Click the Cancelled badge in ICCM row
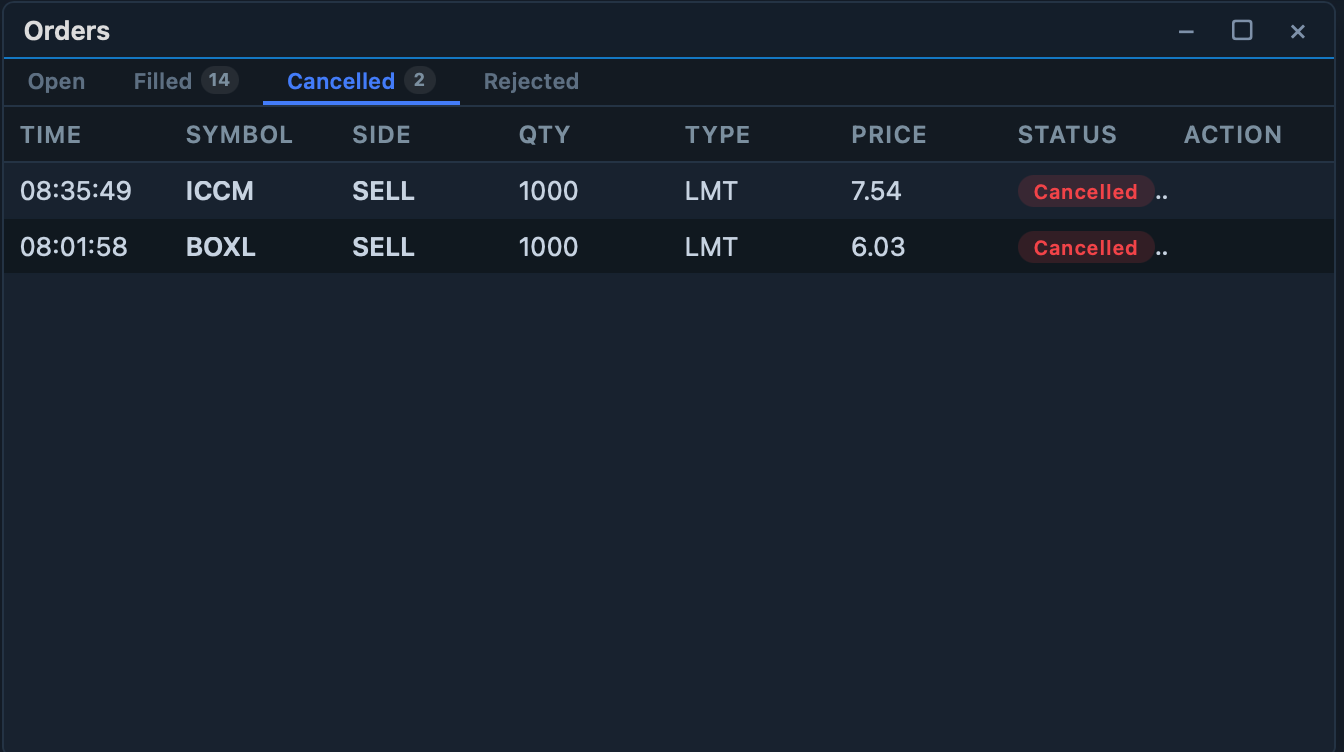The width and height of the screenshot is (1344, 752). click(1086, 191)
